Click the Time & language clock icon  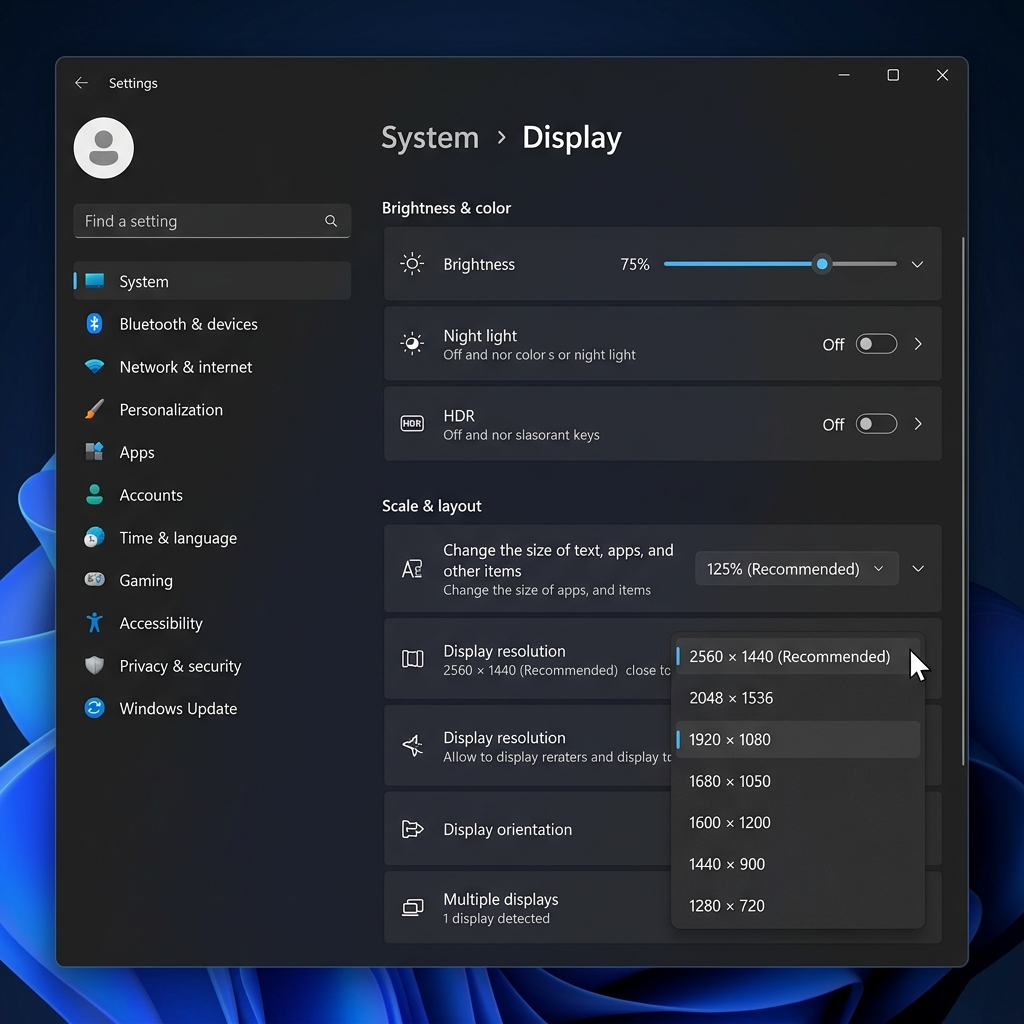click(x=95, y=537)
